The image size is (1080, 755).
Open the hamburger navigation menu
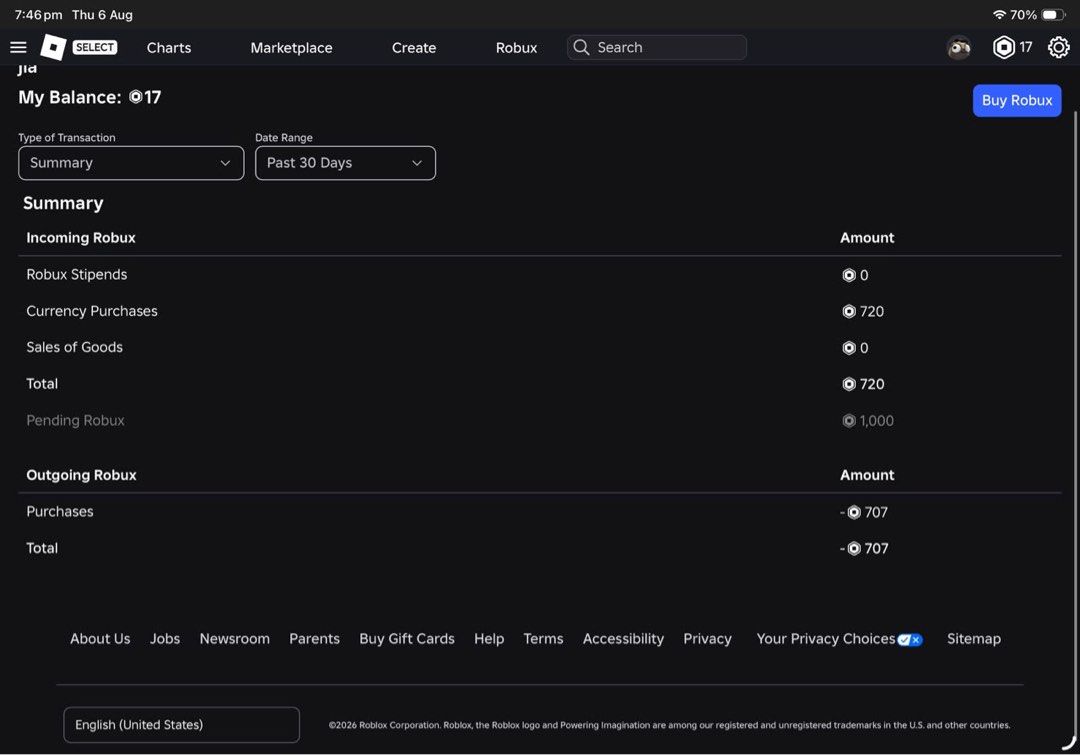[x=18, y=47]
